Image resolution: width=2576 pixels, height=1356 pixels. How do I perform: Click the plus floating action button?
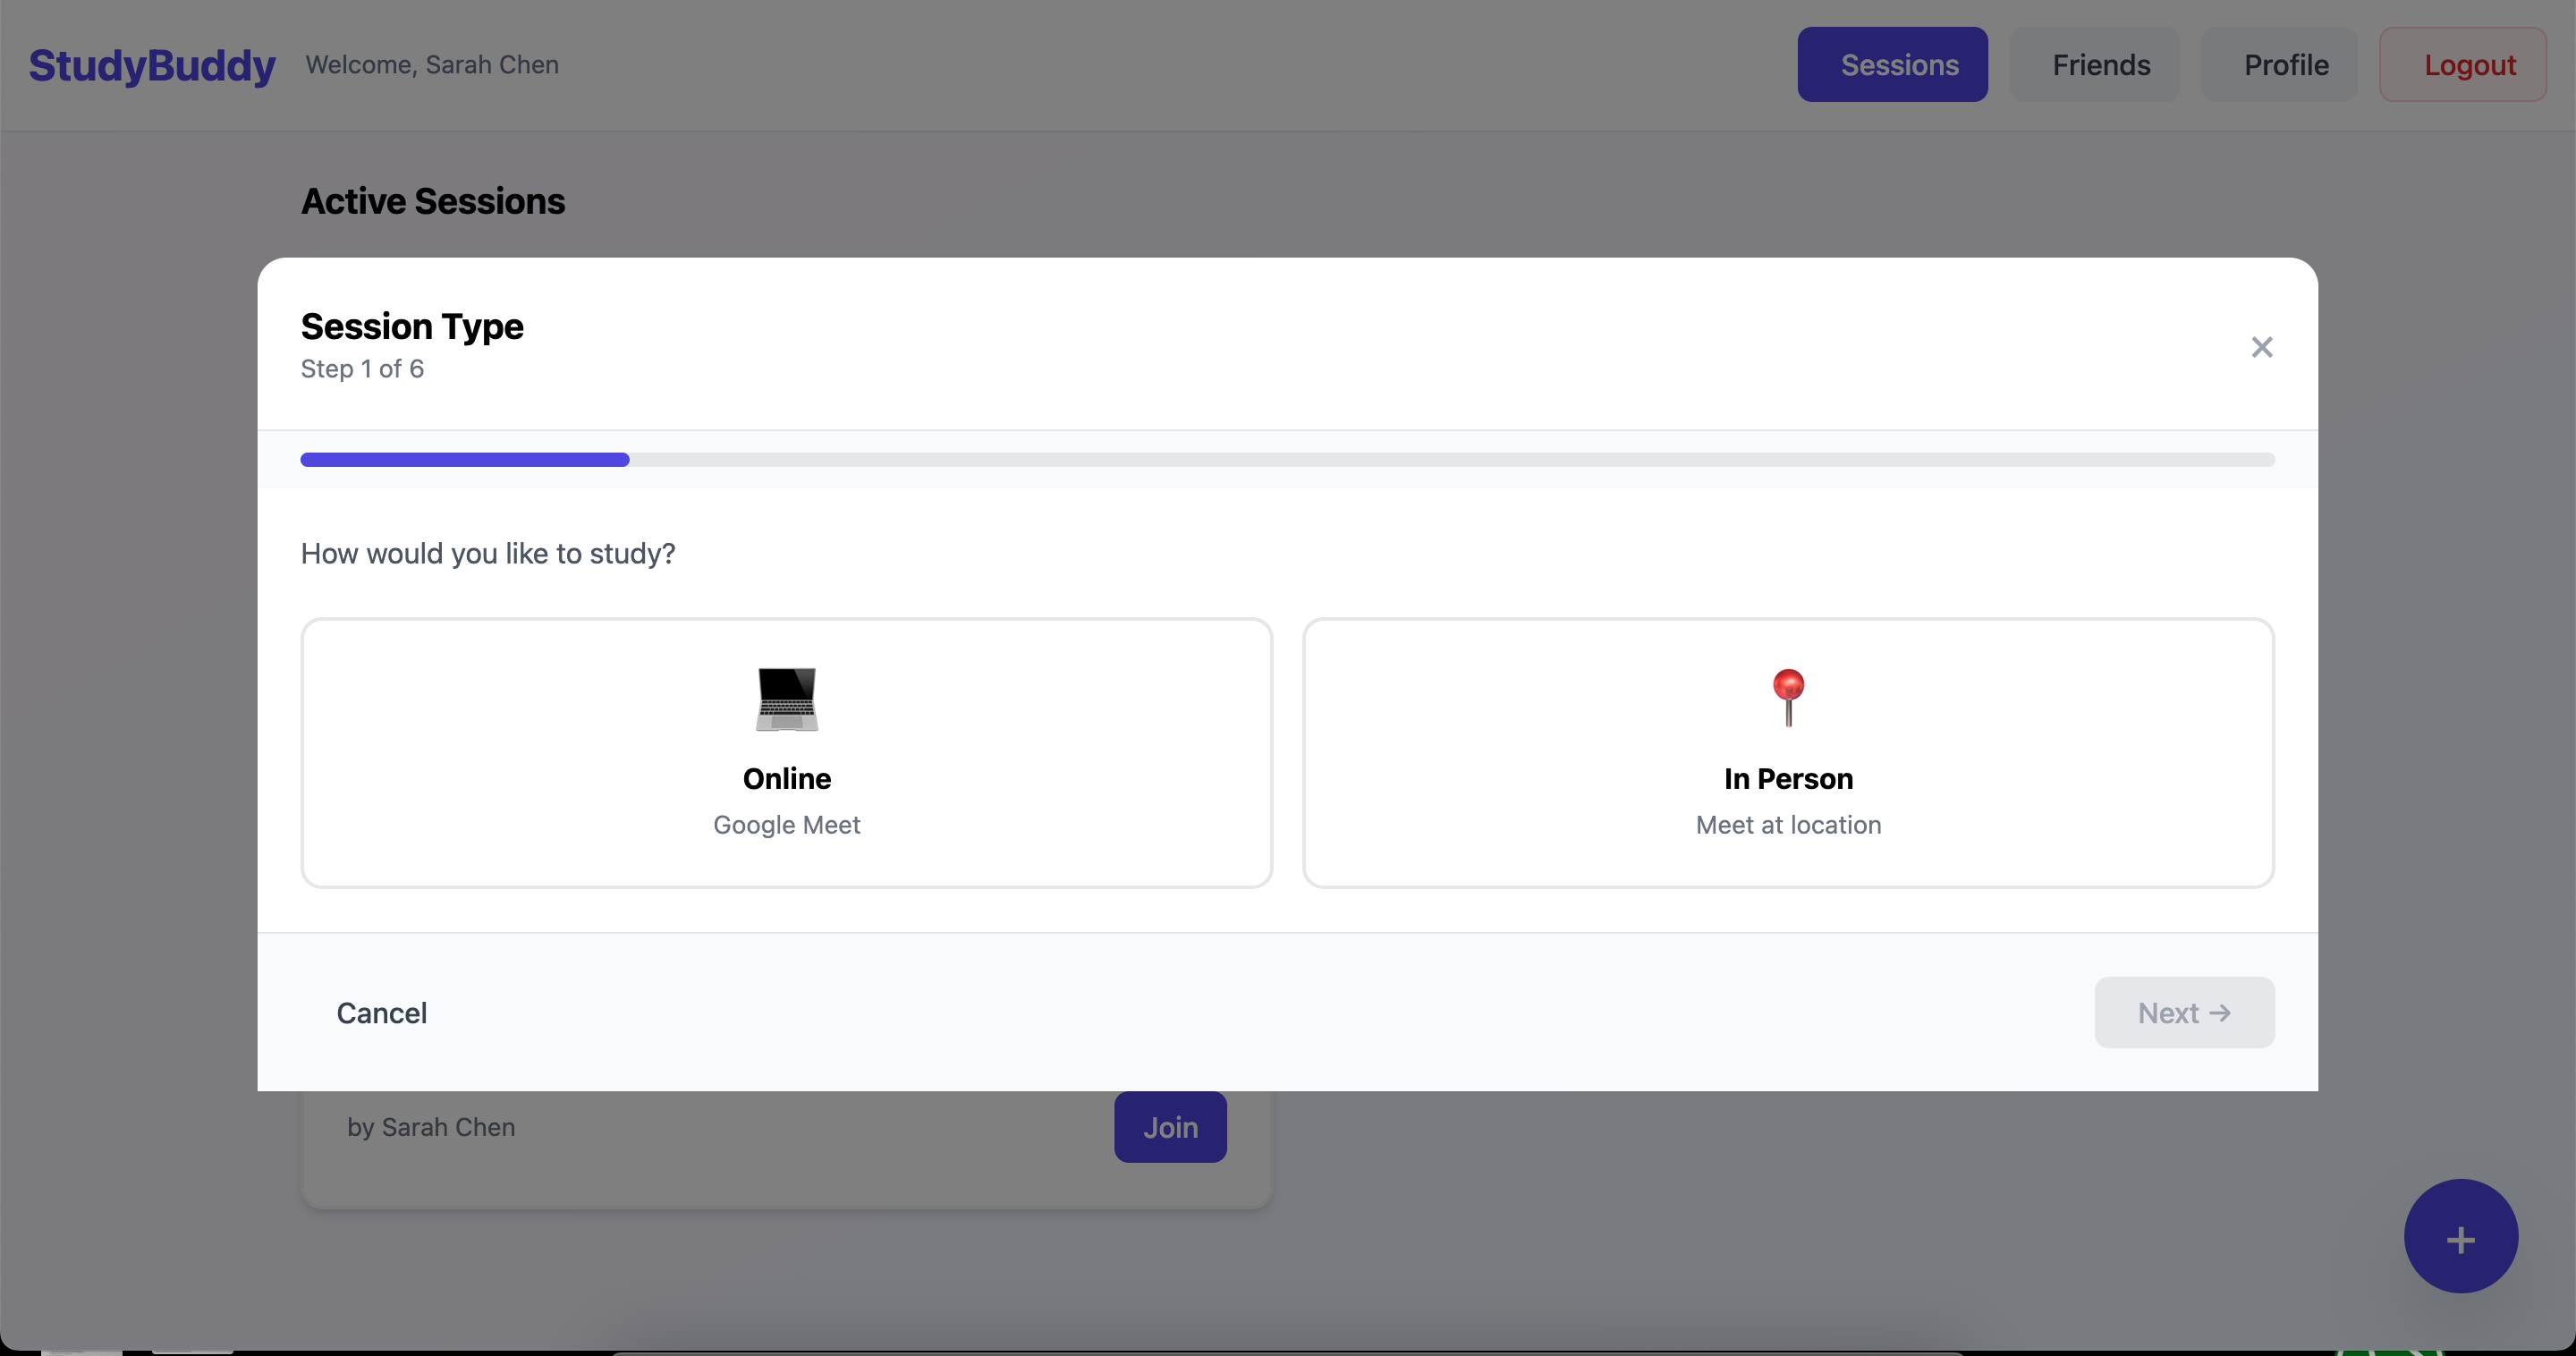coord(2460,1237)
